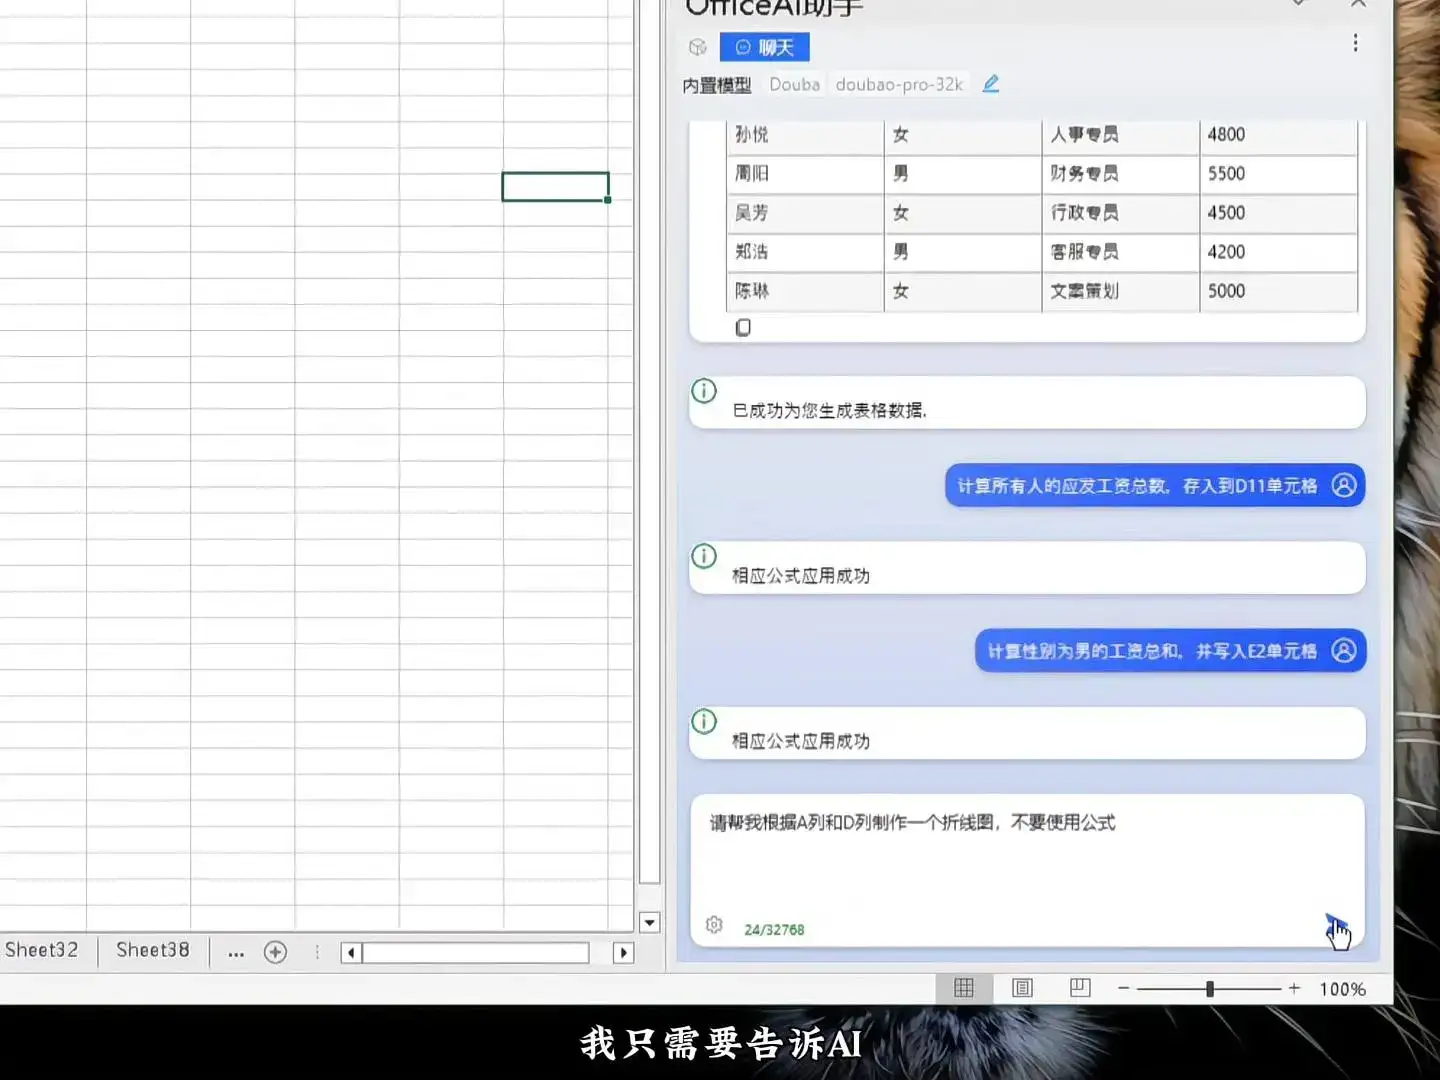Switch to the 聊天 chat tab
Screen dimensions: 1440x1080
coord(764,47)
